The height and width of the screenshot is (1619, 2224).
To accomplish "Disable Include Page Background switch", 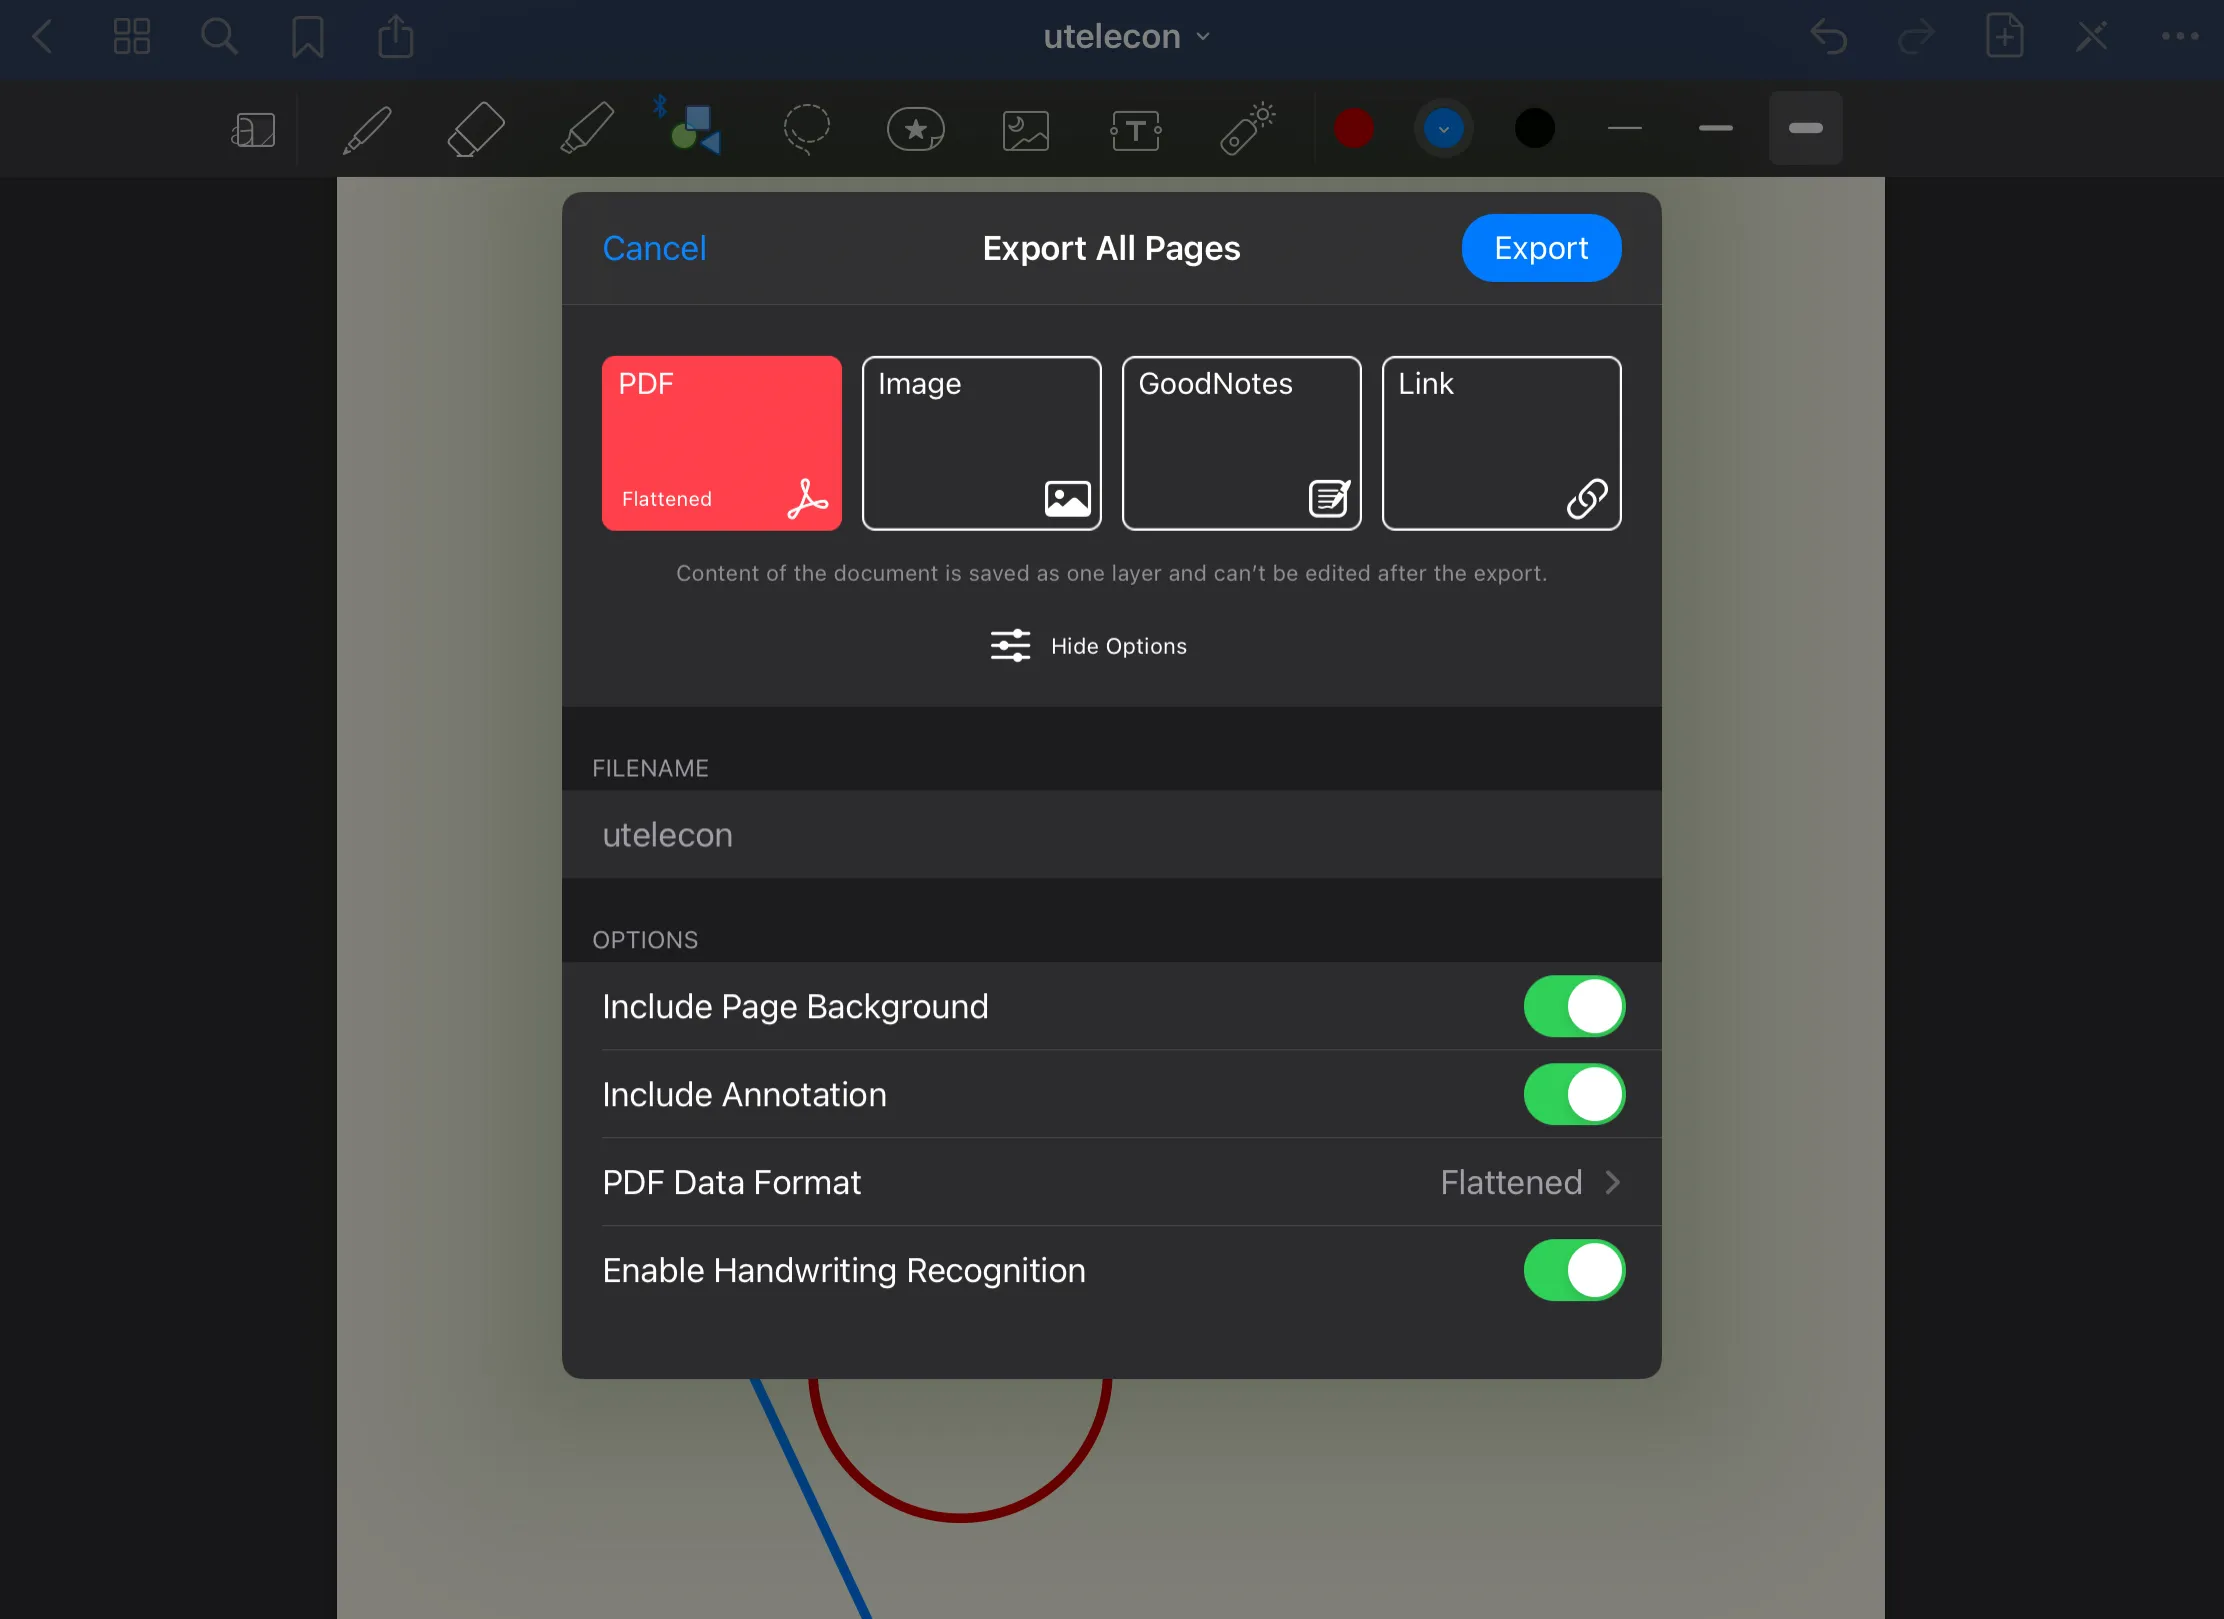I will point(1573,1006).
